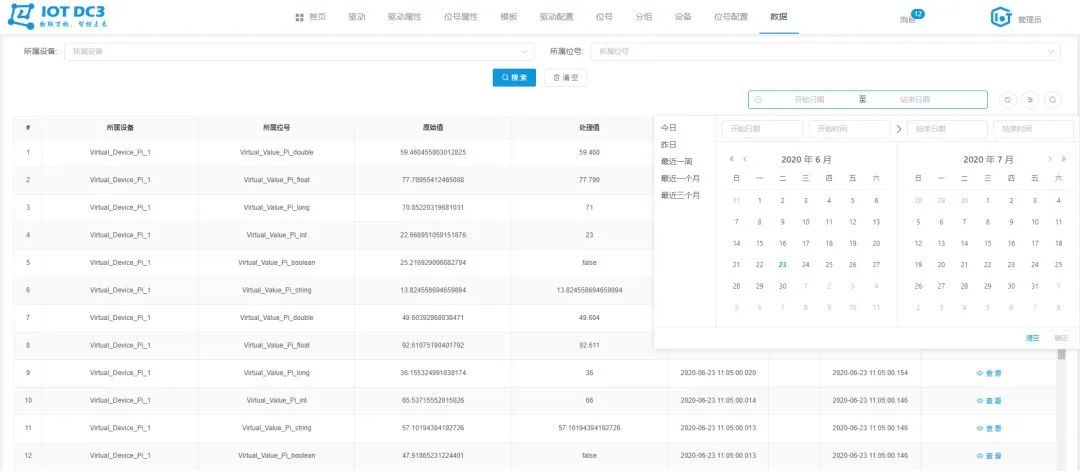Screen dimensions: 1080x471
Task: Go to the 位号属性 tab
Action: coord(461,17)
